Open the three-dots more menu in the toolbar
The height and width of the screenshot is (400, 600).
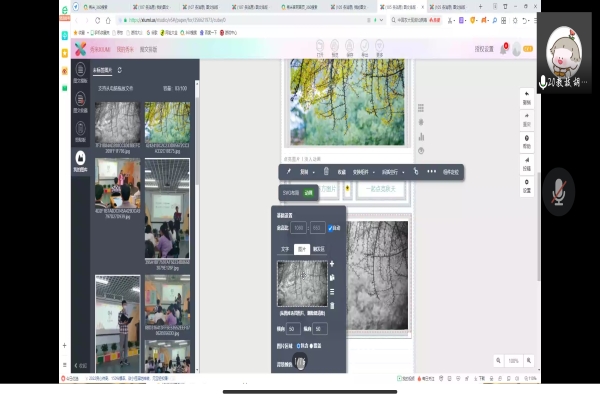pyautogui.click(x=431, y=171)
